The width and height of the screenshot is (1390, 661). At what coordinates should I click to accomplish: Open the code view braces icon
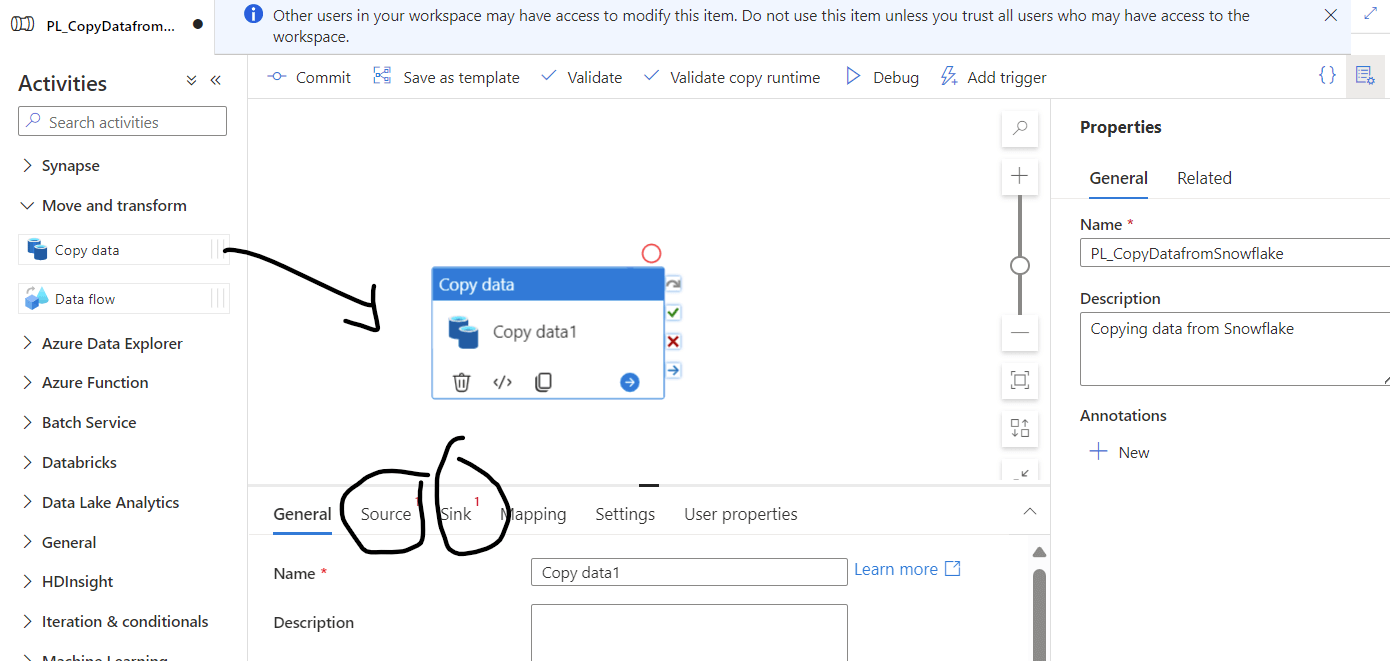1327,75
